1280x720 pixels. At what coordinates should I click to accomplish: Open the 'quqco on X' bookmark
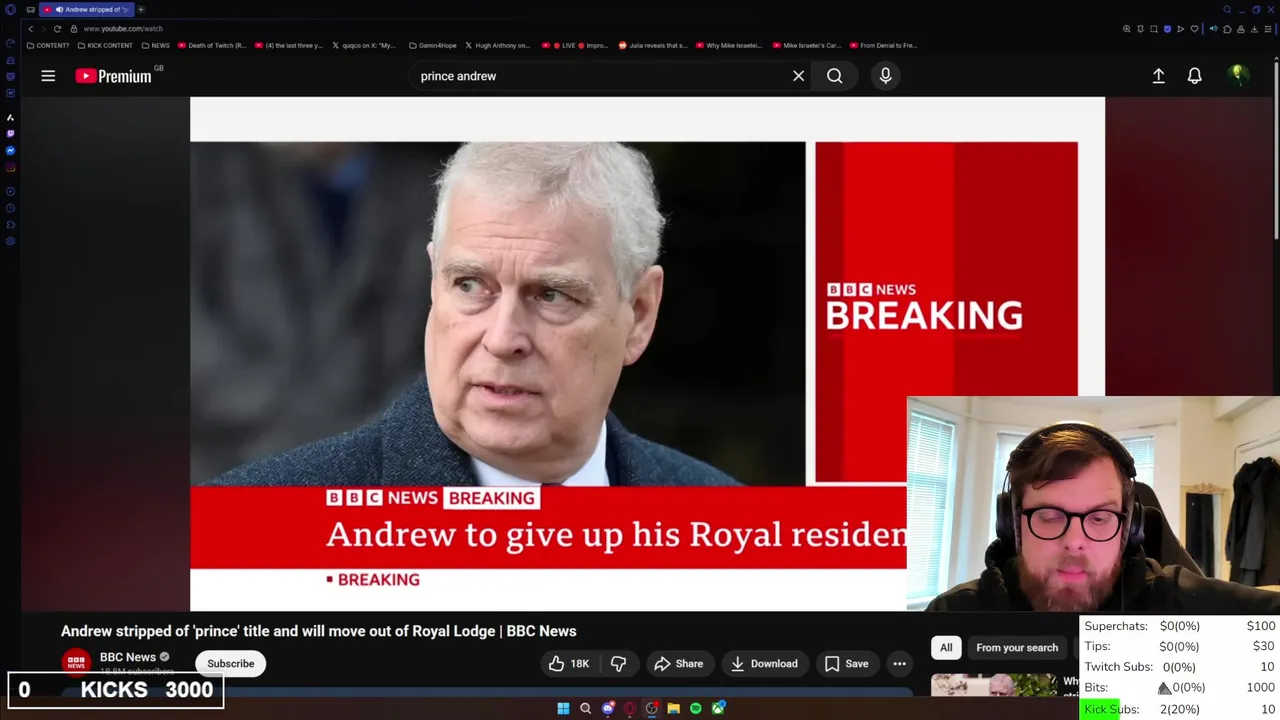click(364, 45)
